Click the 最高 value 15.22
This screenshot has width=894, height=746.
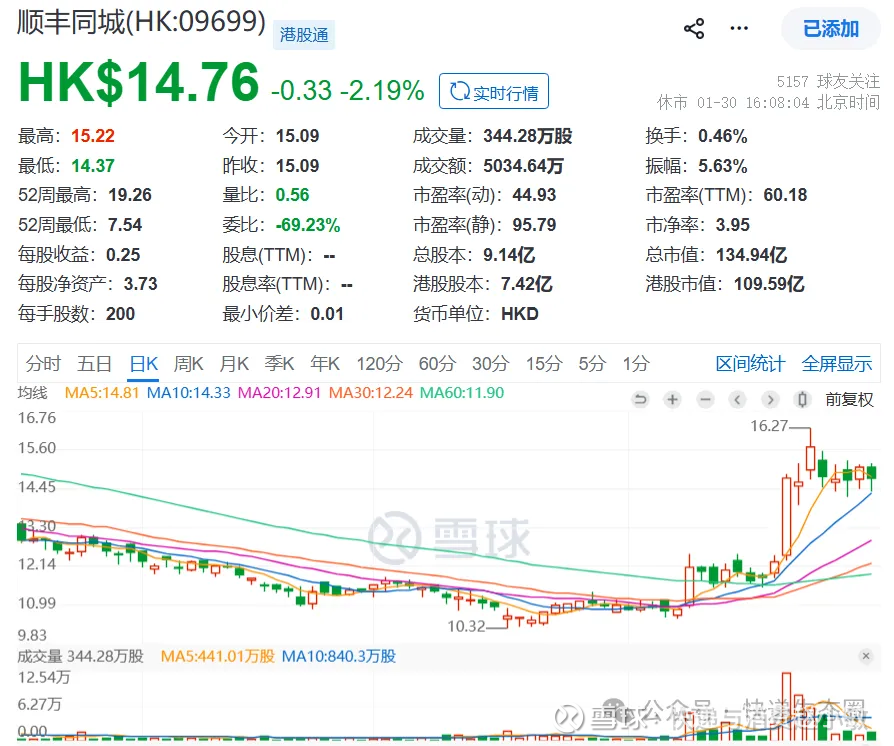point(93,136)
